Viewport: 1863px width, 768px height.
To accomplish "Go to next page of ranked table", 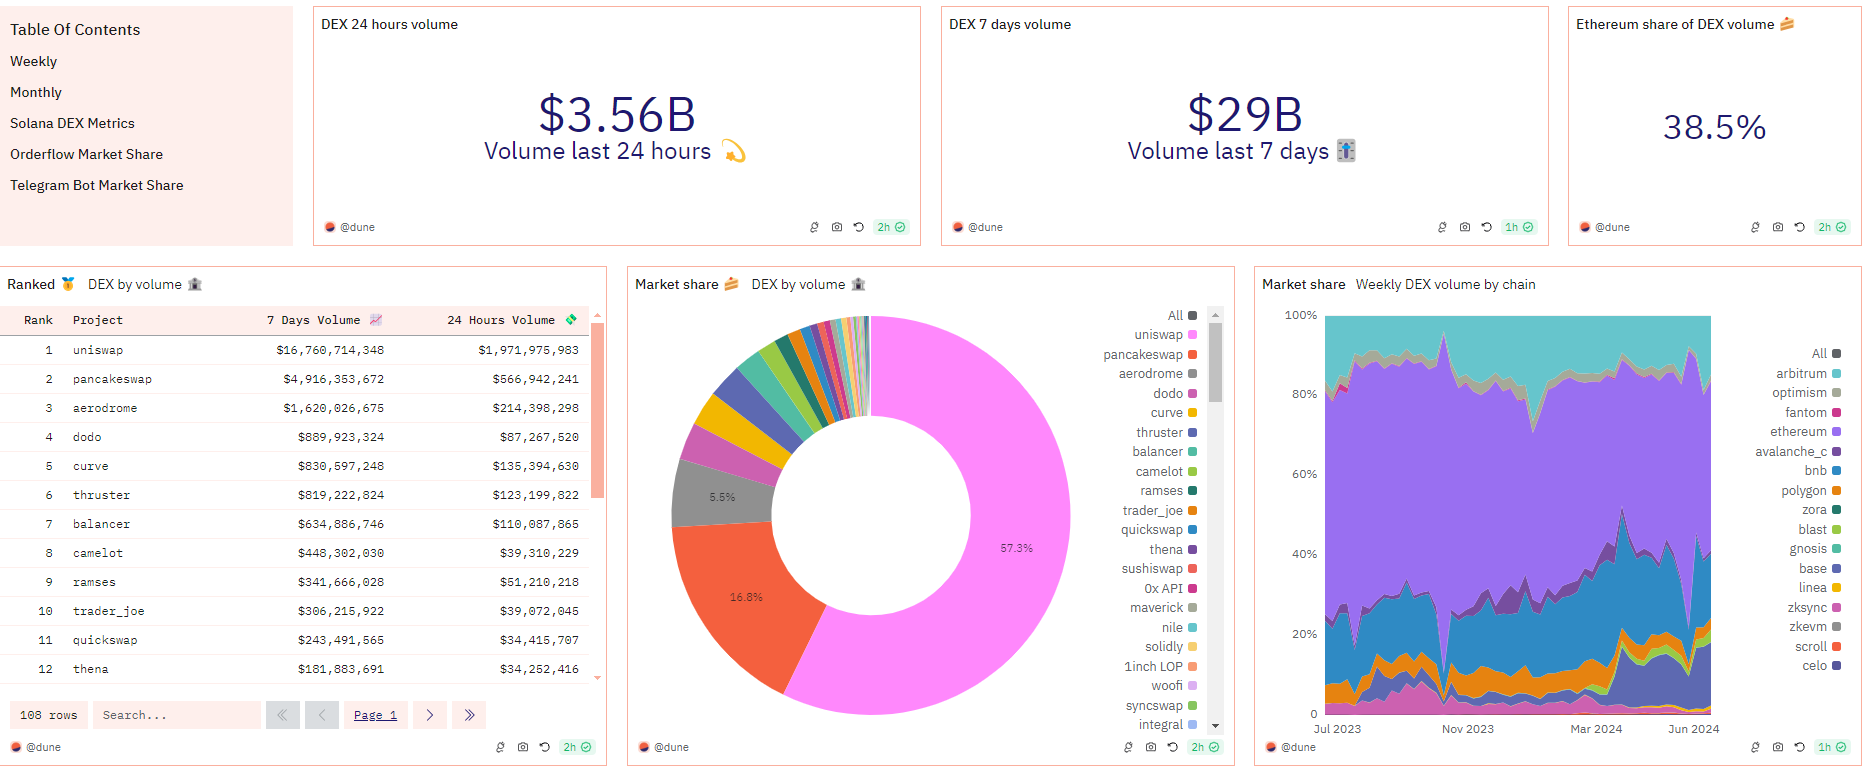I will (x=430, y=715).
